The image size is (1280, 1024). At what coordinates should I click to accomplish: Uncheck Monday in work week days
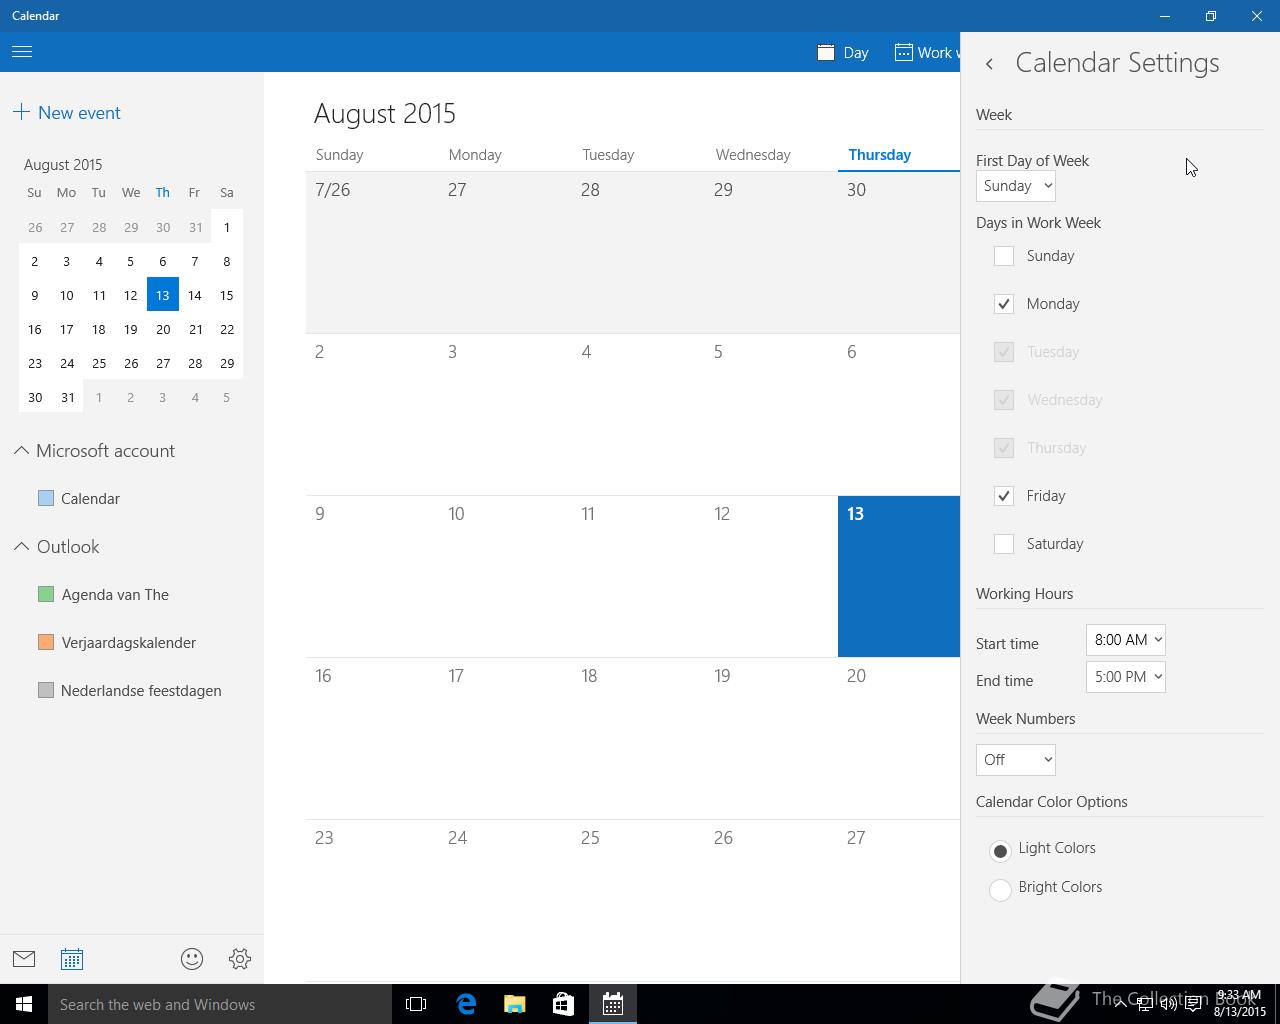point(1004,304)
